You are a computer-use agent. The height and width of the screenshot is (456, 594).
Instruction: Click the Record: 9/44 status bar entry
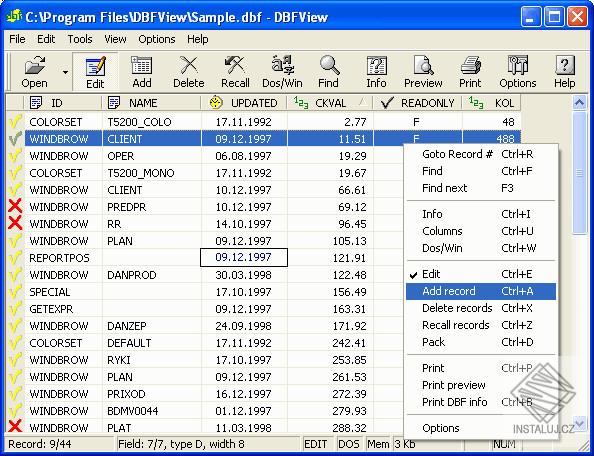click(x=59, y=444)
